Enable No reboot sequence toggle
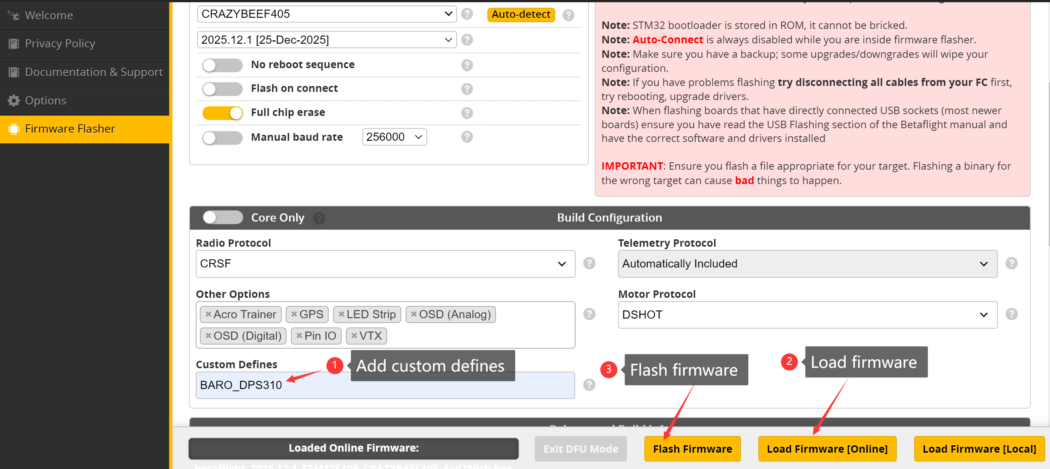Image resolution: width=1050 pixels, height=469 pixels. pyautogui.click(x=222, y=65)
